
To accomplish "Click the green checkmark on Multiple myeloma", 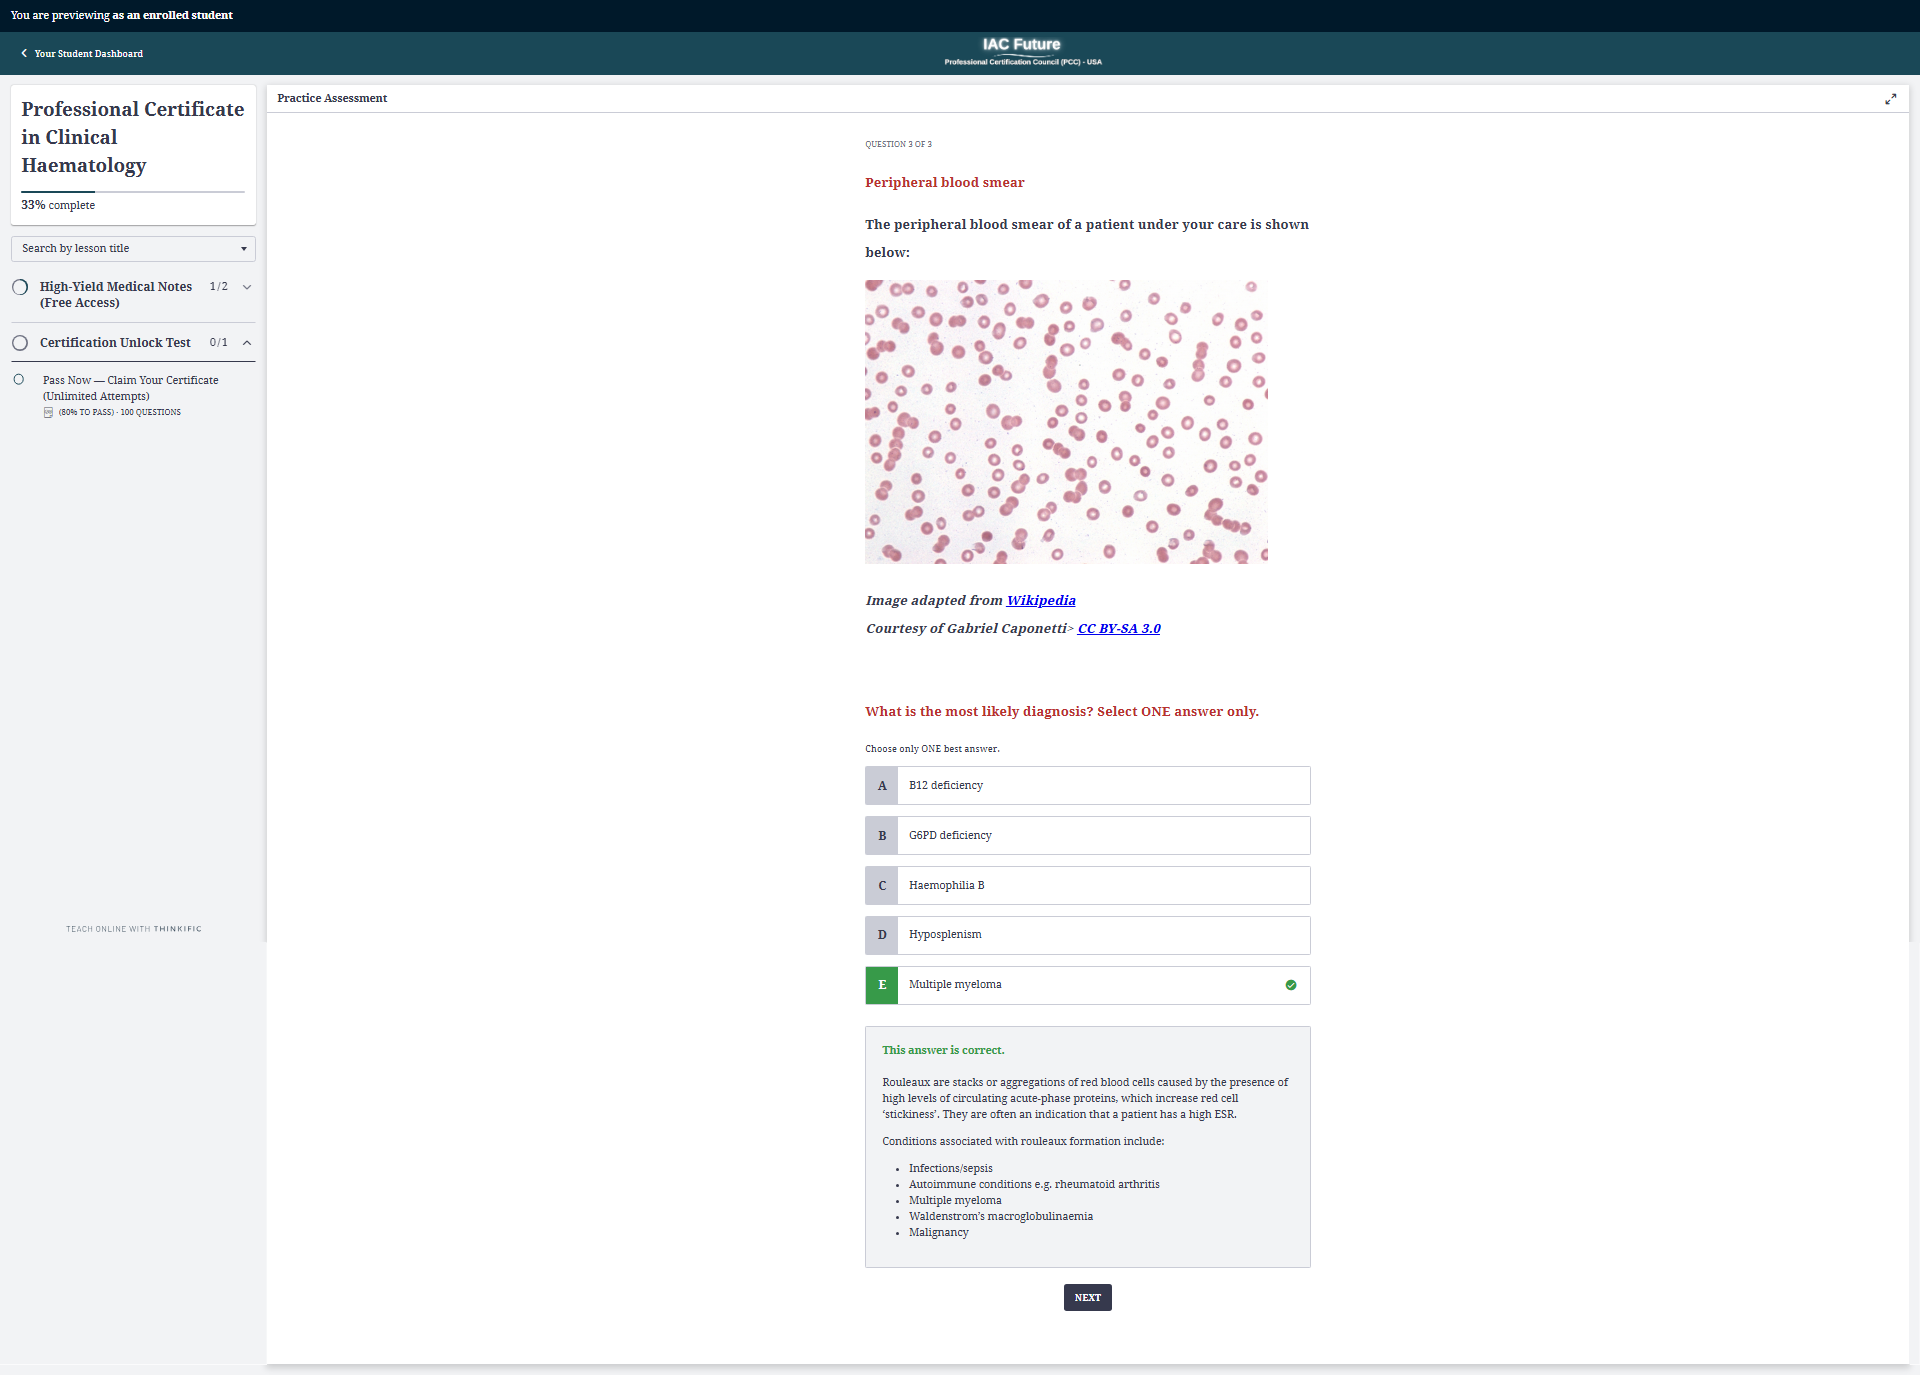I will pyautogui.click(x=1290, y=985).
